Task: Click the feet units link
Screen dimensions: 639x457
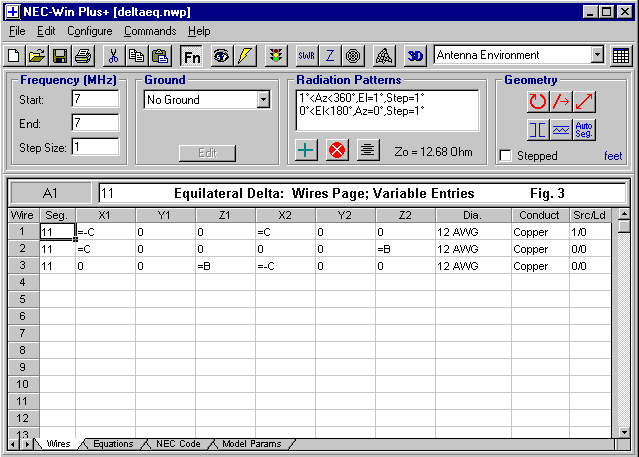Action: point(612,156)
